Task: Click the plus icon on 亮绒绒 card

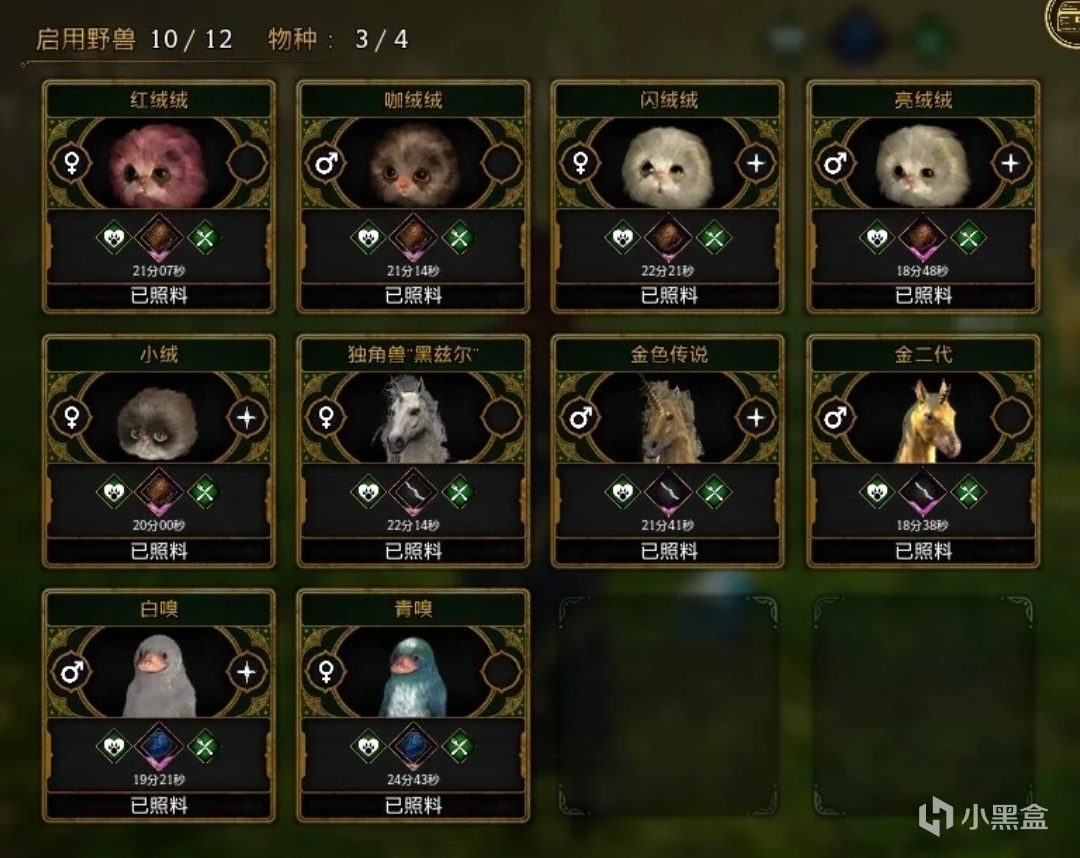Action: tap(1010, 163)
